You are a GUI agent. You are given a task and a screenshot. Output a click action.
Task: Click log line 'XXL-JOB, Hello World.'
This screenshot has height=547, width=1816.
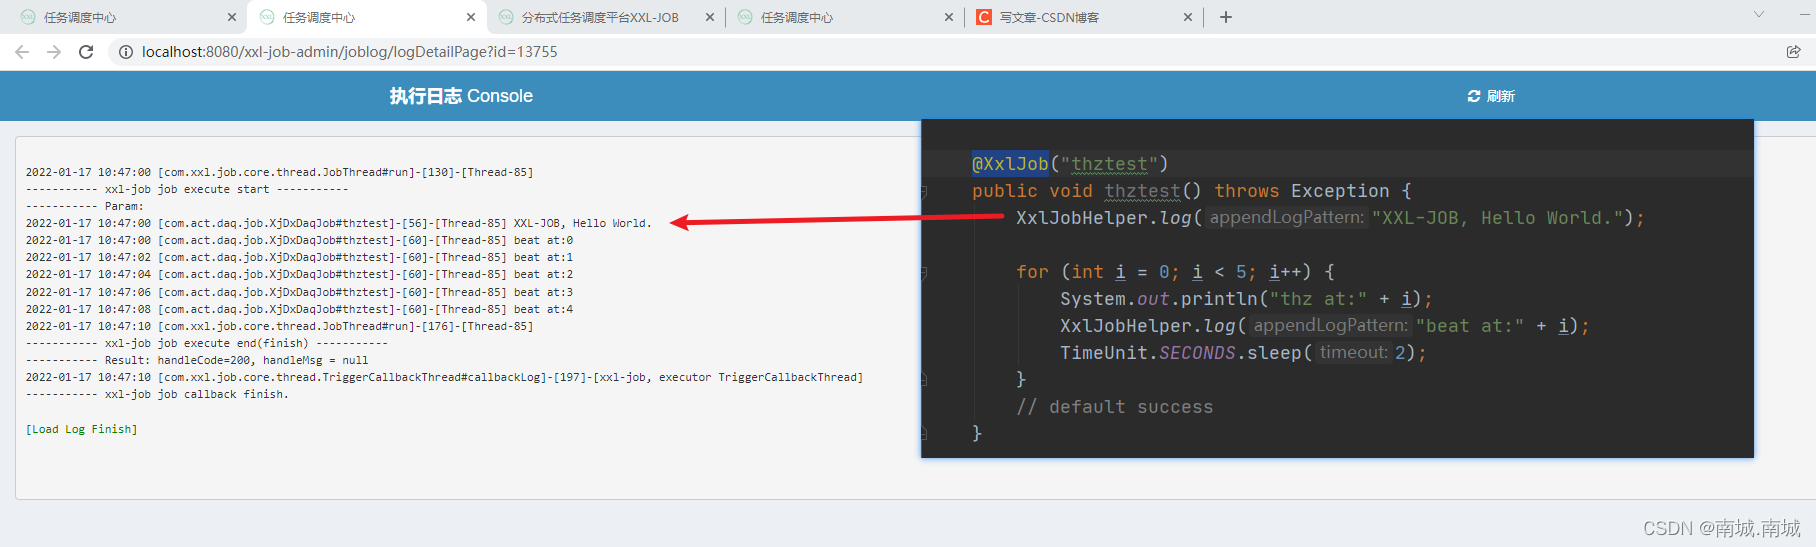(x=338, y=223)
